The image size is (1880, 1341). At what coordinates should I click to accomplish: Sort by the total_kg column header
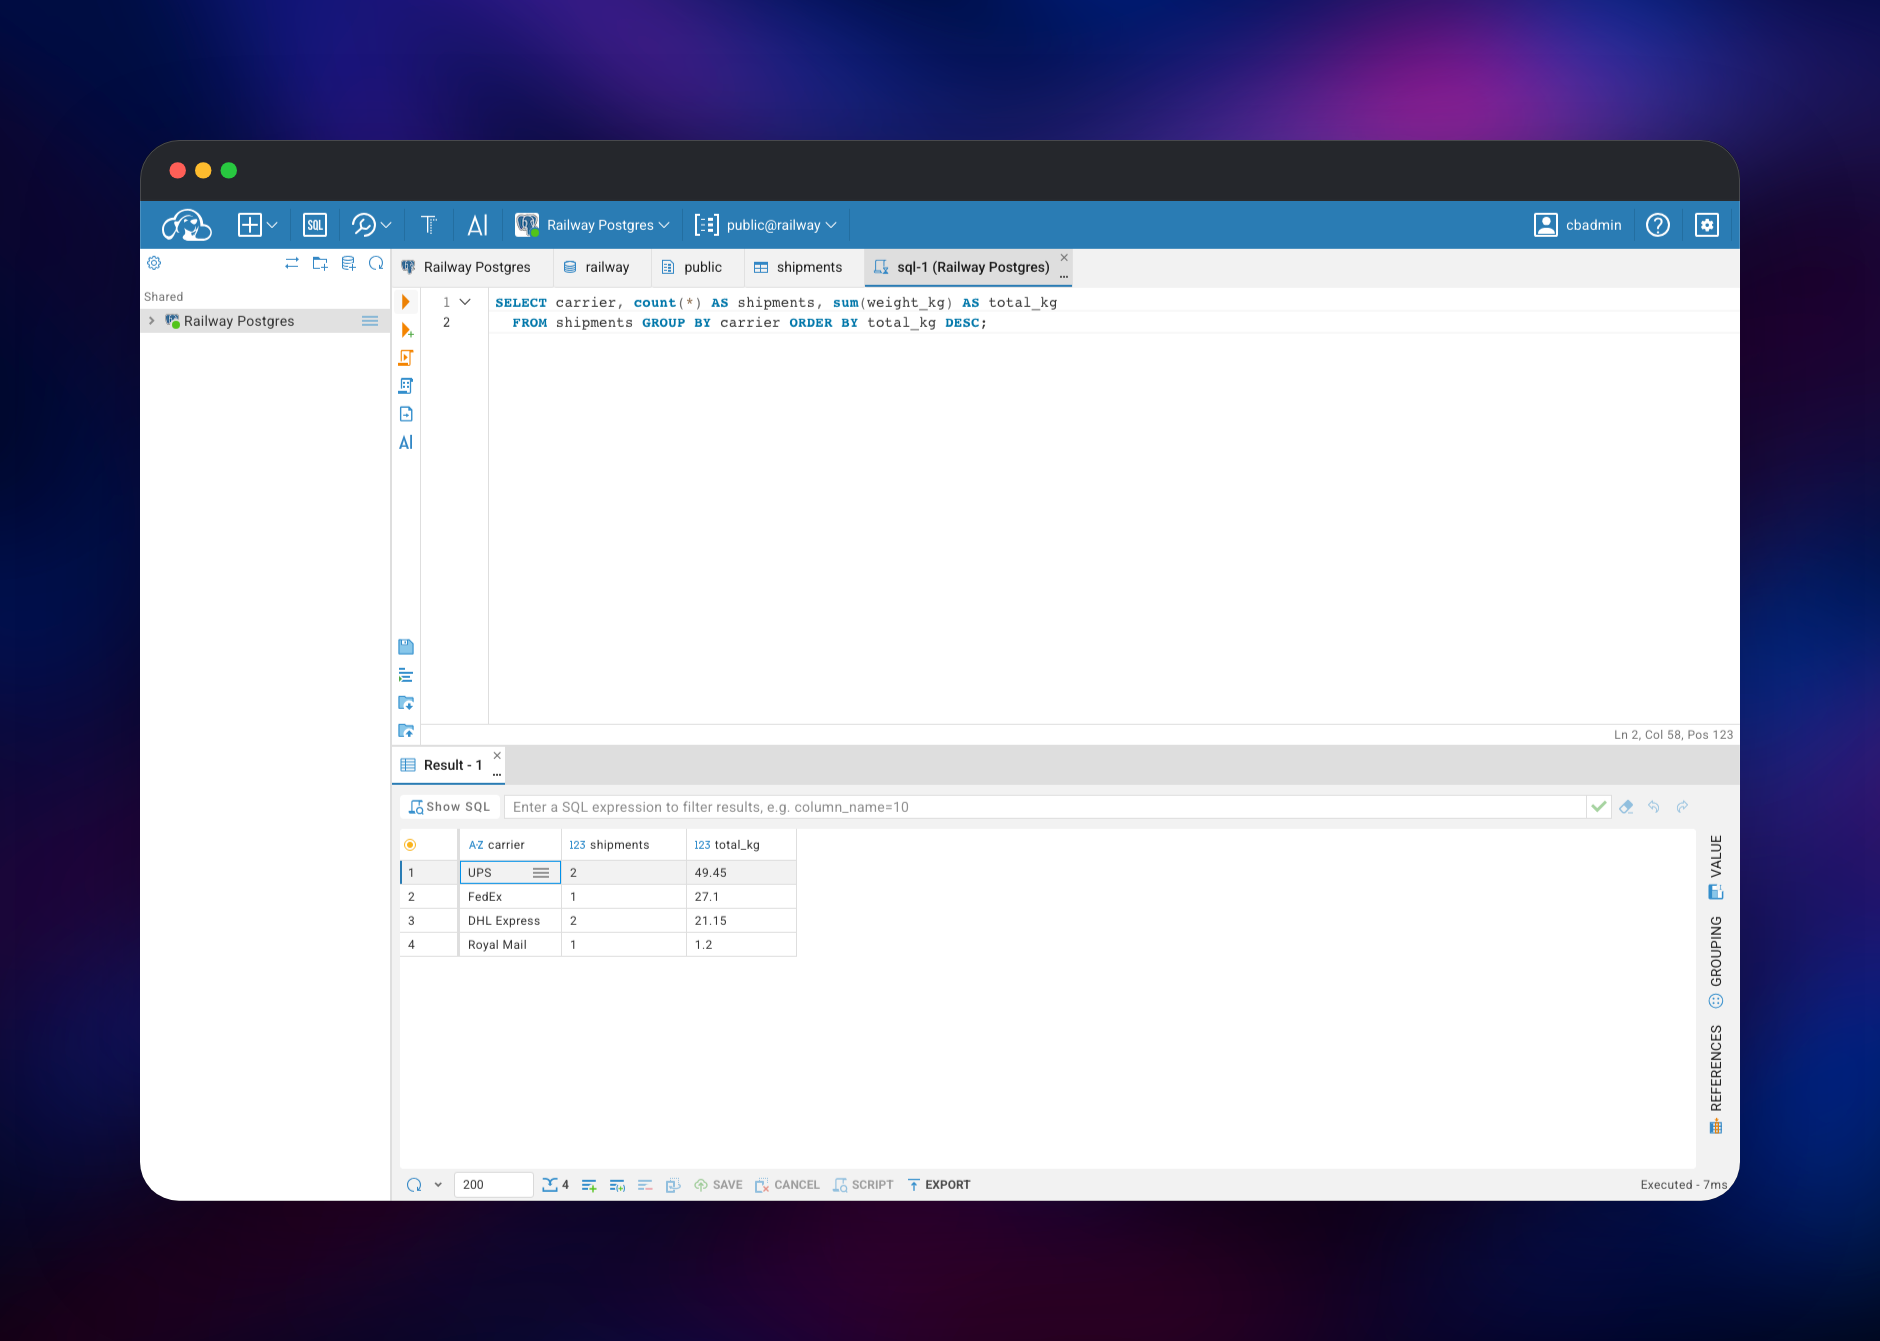point(741,845)
